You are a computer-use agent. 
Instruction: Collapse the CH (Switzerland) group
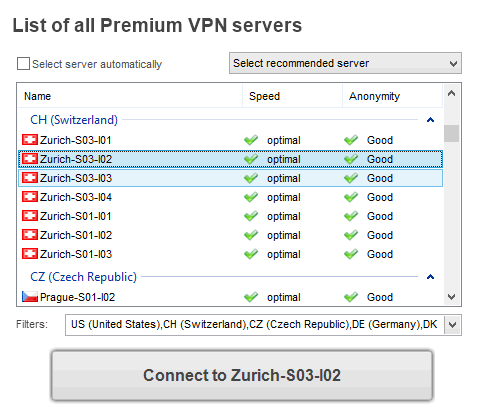pyautogui.click(x=430, y=120)
